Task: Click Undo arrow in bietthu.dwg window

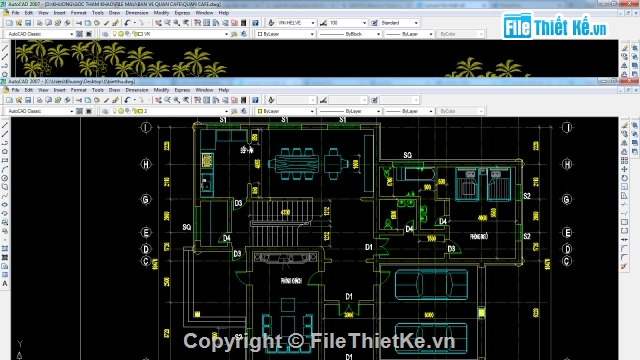Action: pos(127,100)
